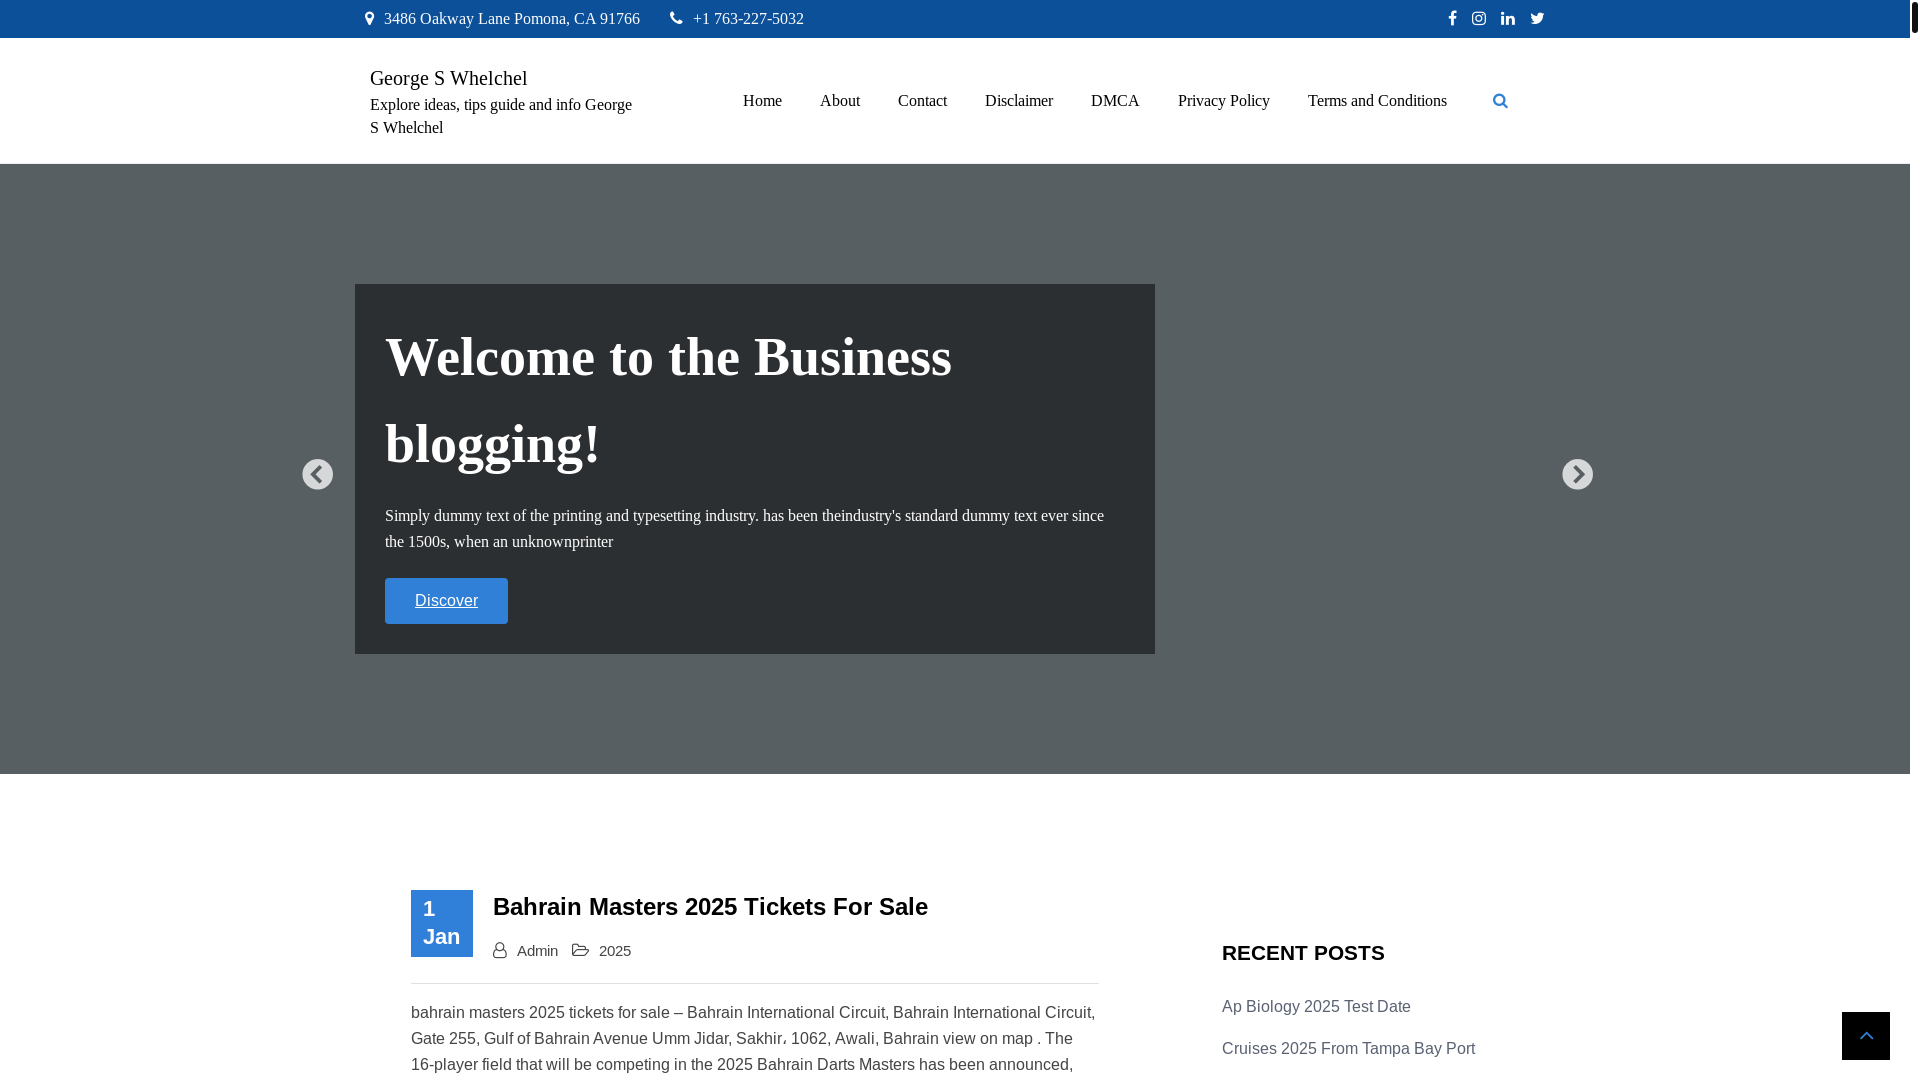Advance to next slide arrow
The image size is (1920, 1080).
[1578, 474]
